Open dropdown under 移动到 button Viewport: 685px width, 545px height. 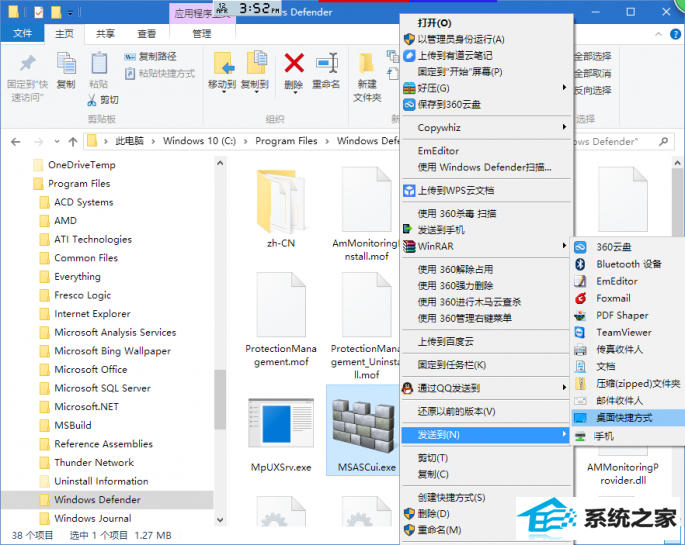point(224,92)
